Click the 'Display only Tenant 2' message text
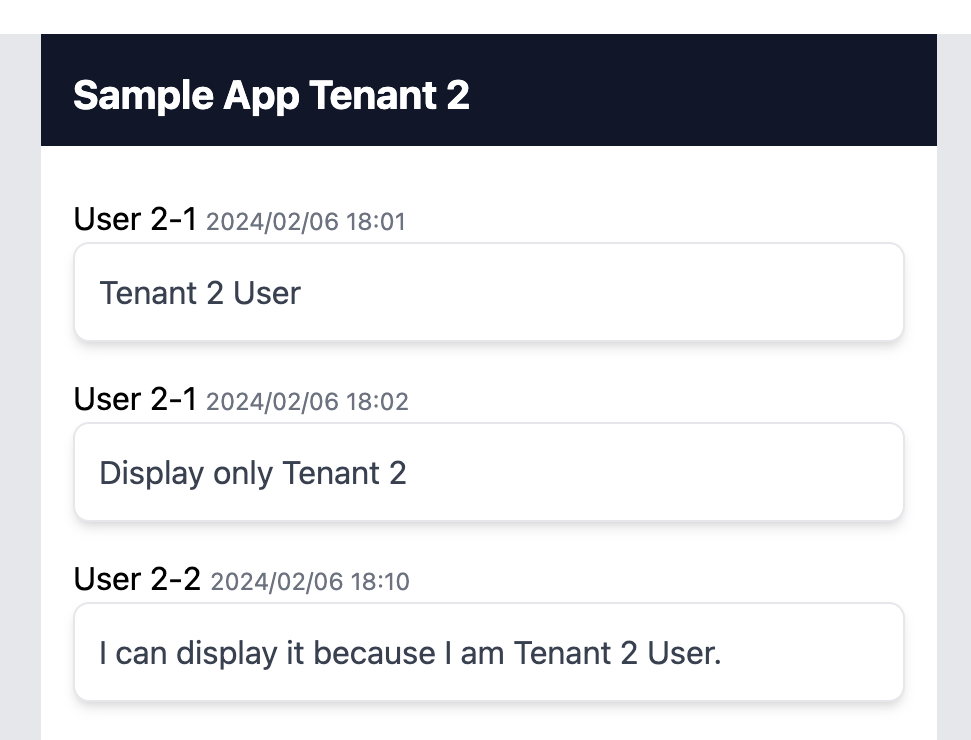Viewport: 971px width, 740px height. [x=253, y=473]
